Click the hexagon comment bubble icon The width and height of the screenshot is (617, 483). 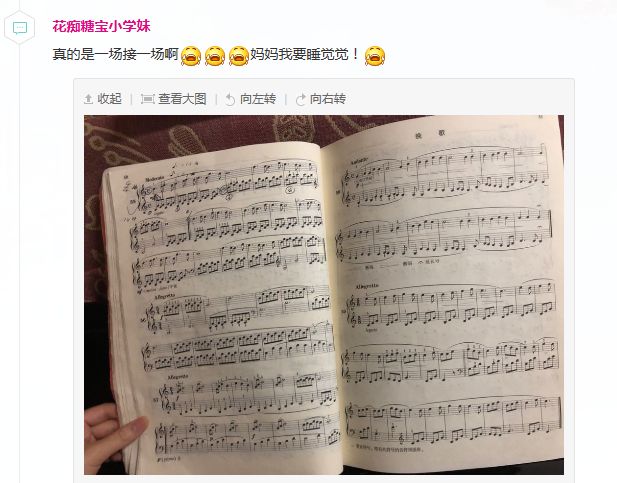pyautogui.click(x=20, y=28)
